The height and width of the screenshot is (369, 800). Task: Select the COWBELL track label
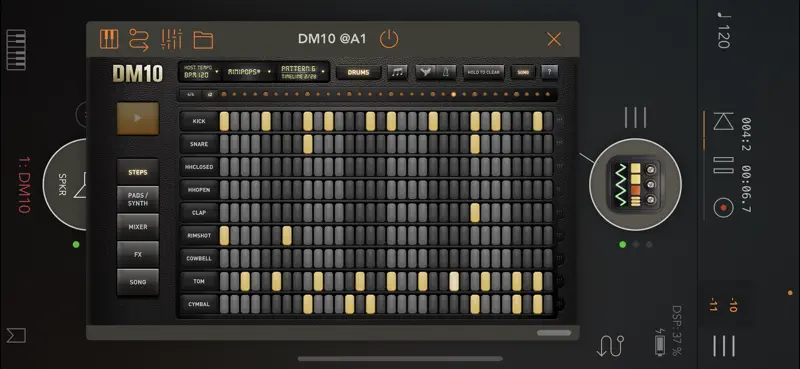point(199,259)
